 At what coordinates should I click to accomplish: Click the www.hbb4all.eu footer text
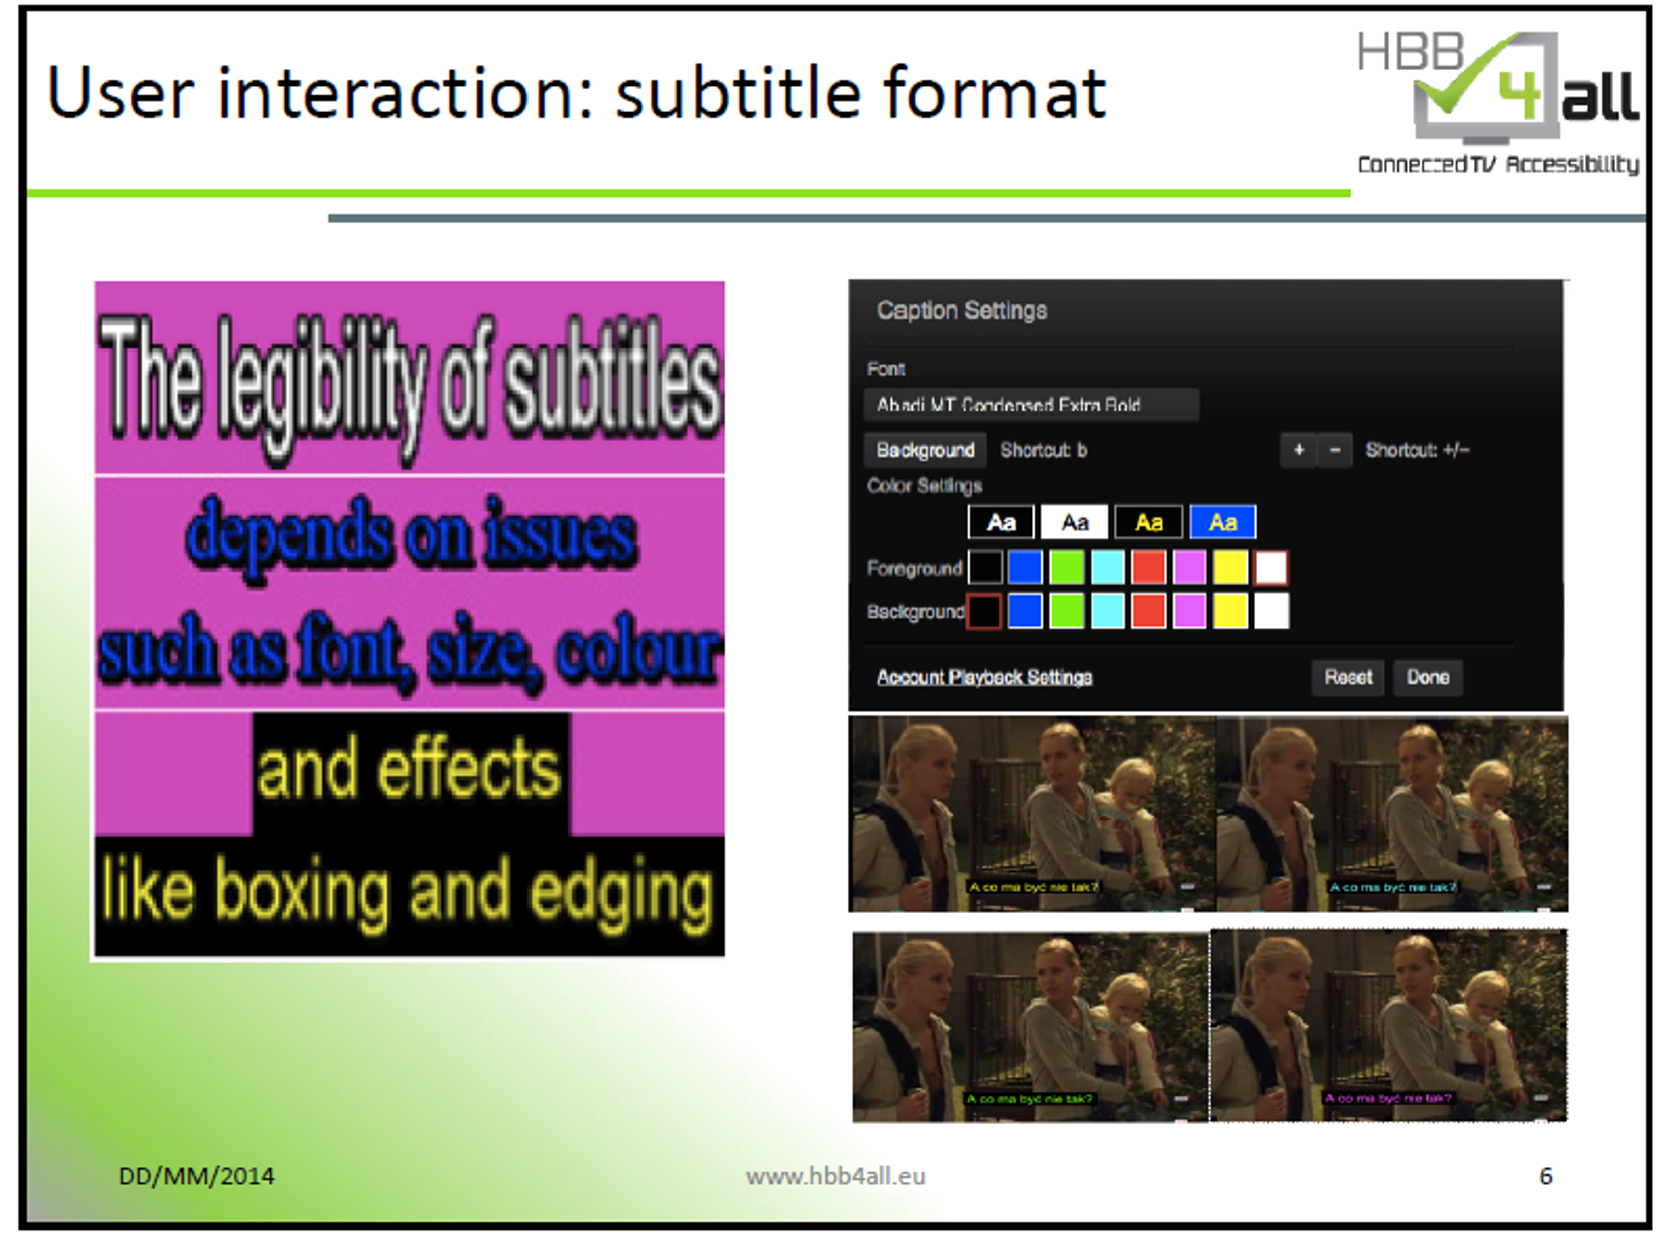836,1176
